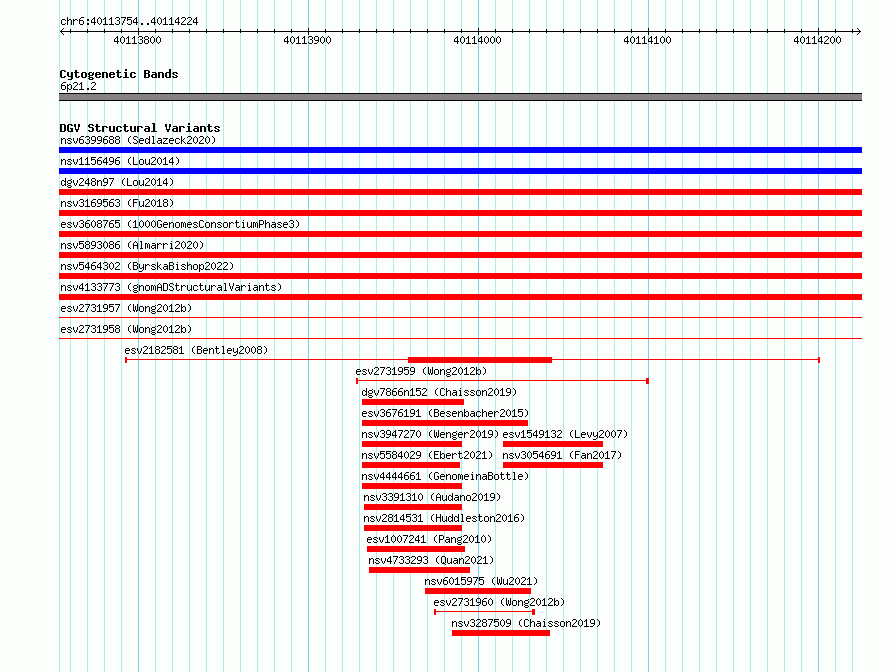Viewport: 890px width, 672px height.
Task: Click the ruler tick at 40114100
Action: coord(648,32)
